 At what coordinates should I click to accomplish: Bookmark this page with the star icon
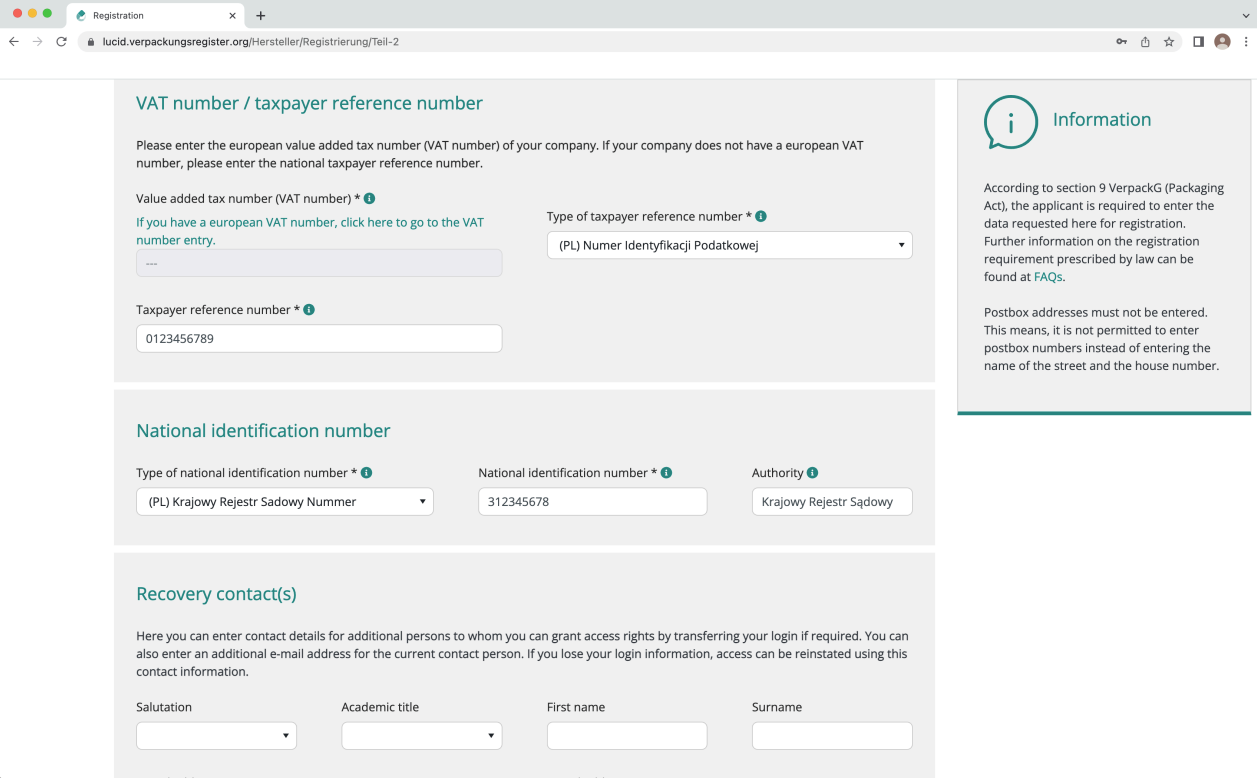coord(1169,42)
